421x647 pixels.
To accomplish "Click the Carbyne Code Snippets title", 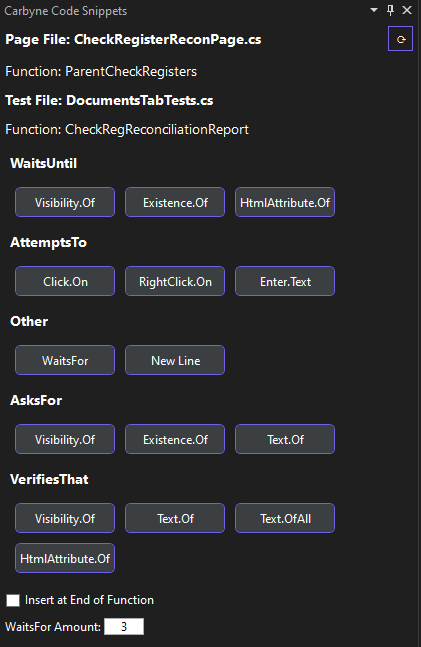I will tap(66, 11).
